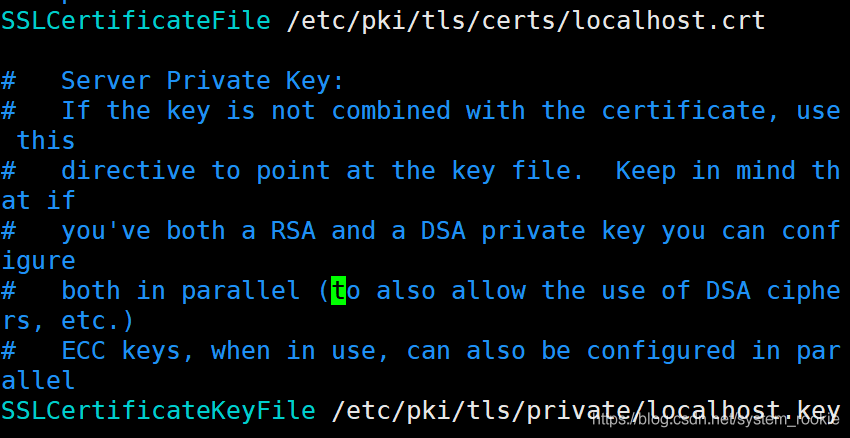Screen dimensions: 850x438
Task: Click the blog.csdn.net watermark URL
Action: [717, 422]
